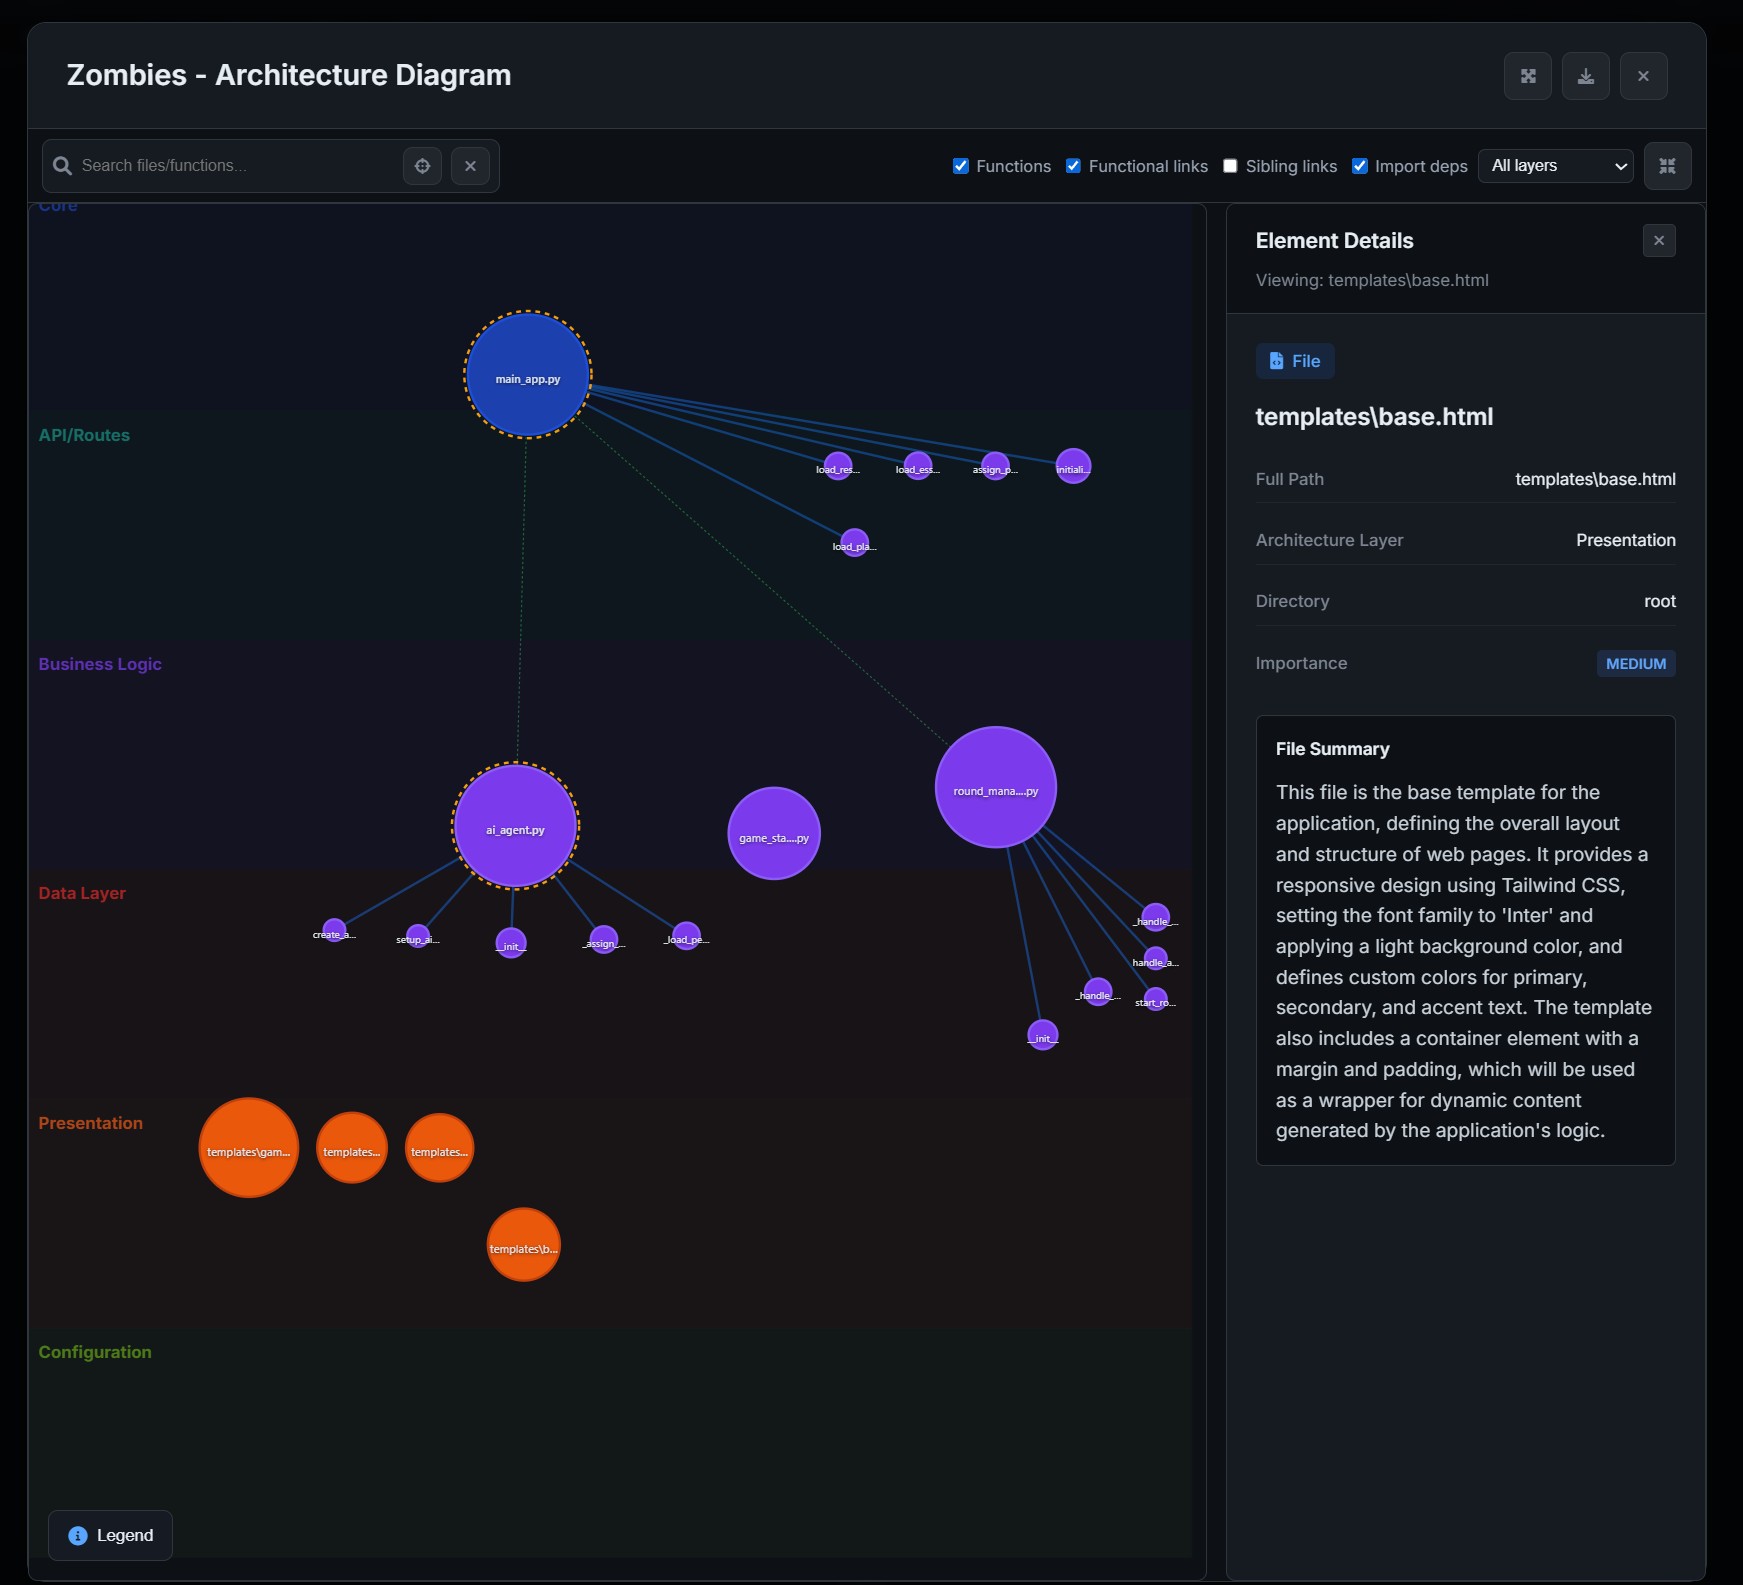Close the Element Details panel
Screen dimensions: 1743x1585
pyautogui.click(x=1658, y=240)
